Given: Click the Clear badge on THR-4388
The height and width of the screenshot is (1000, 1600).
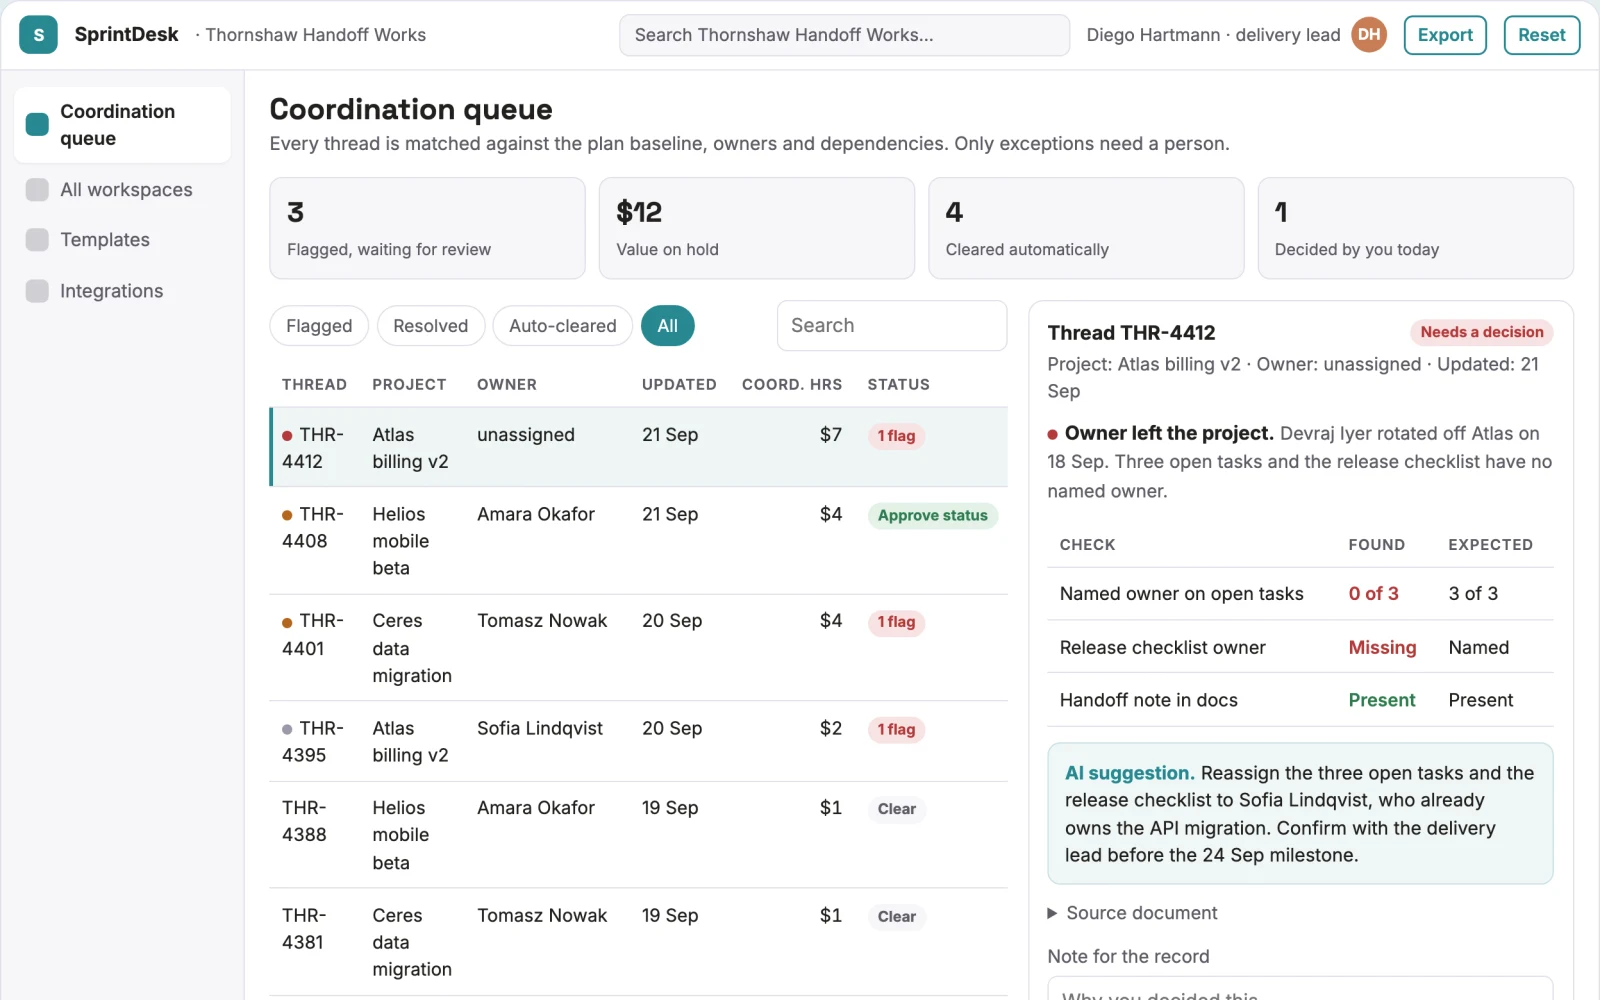Looking at the screenshot, I should click(x=896, y=809).
